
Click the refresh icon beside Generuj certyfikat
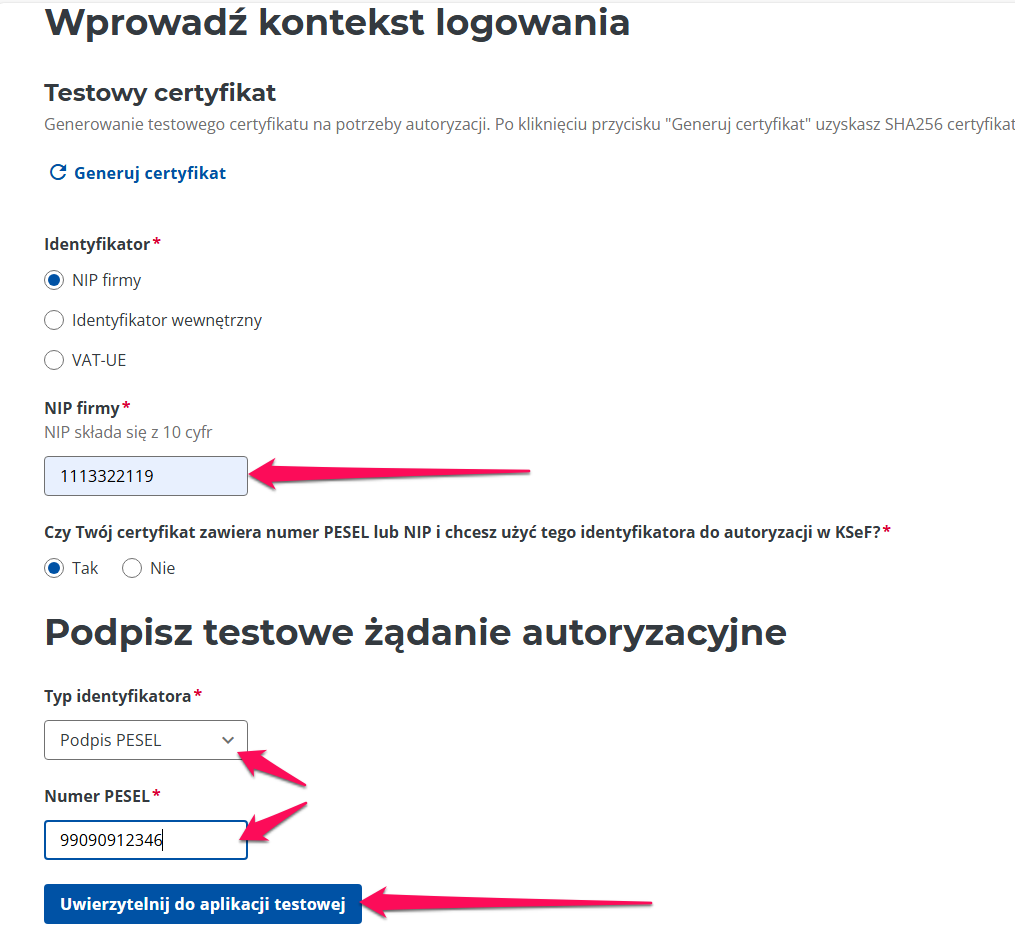(58, 172)
